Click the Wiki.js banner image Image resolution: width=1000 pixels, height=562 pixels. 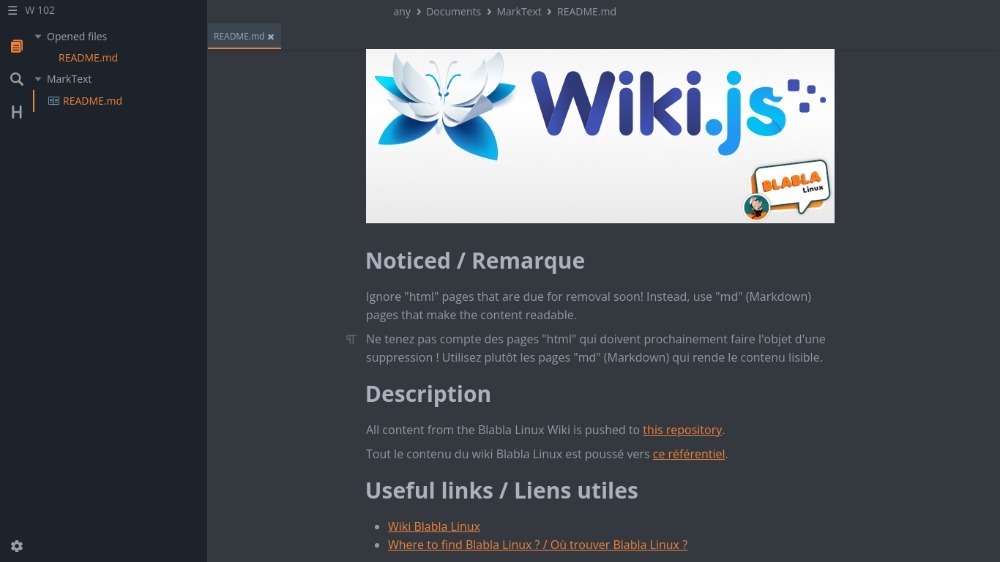click(x=600, y=135)
